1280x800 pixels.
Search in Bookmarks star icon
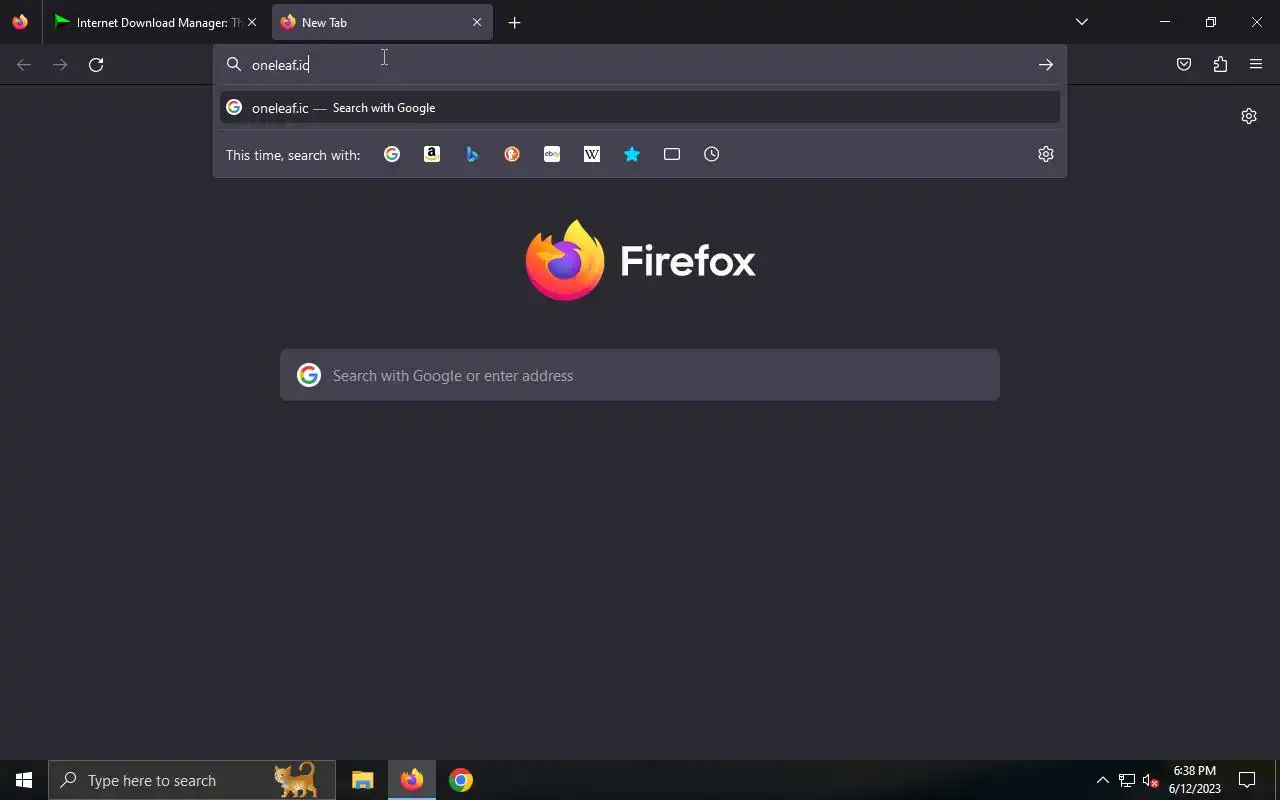tap(632, 154)
